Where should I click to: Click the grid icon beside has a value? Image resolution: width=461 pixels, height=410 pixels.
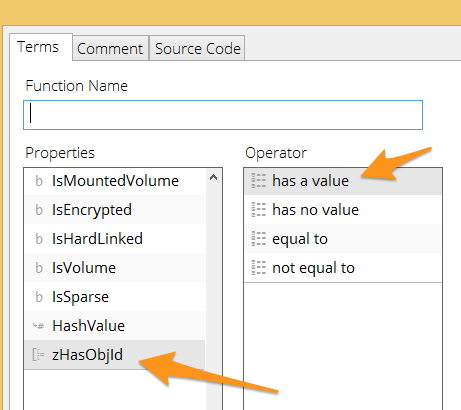(258, 181)
